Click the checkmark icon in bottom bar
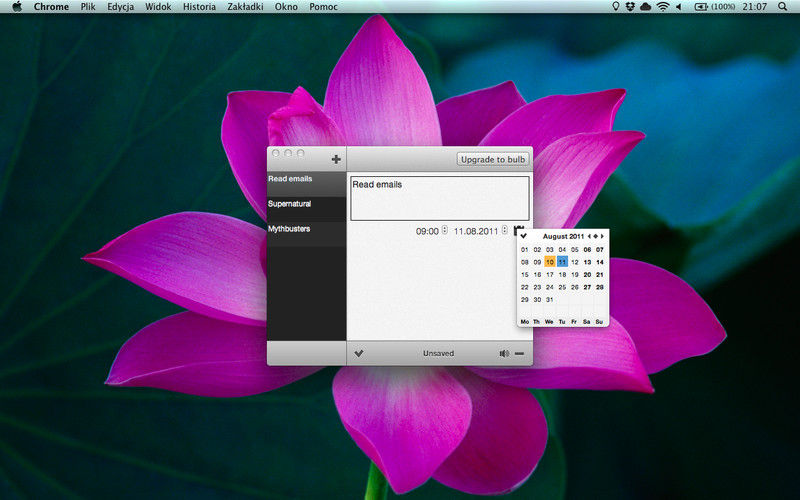Image resolution: width=800 pixels, height=500 pixels. click(359, 352)
